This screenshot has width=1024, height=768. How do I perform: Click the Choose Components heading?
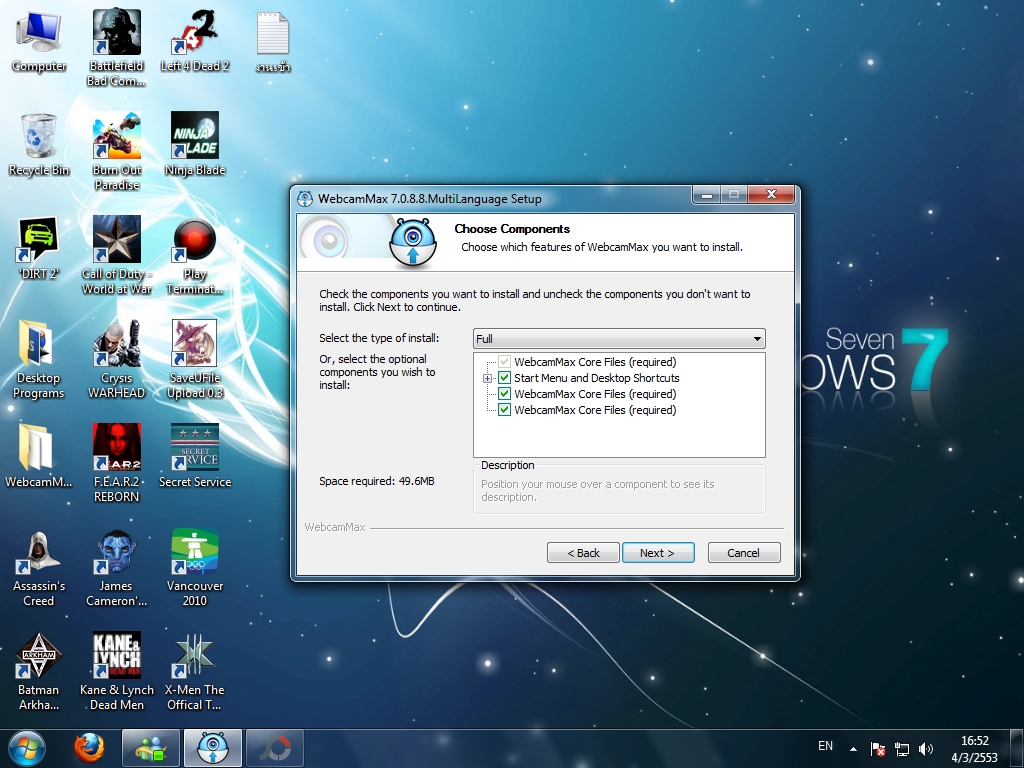pos(512,229)
